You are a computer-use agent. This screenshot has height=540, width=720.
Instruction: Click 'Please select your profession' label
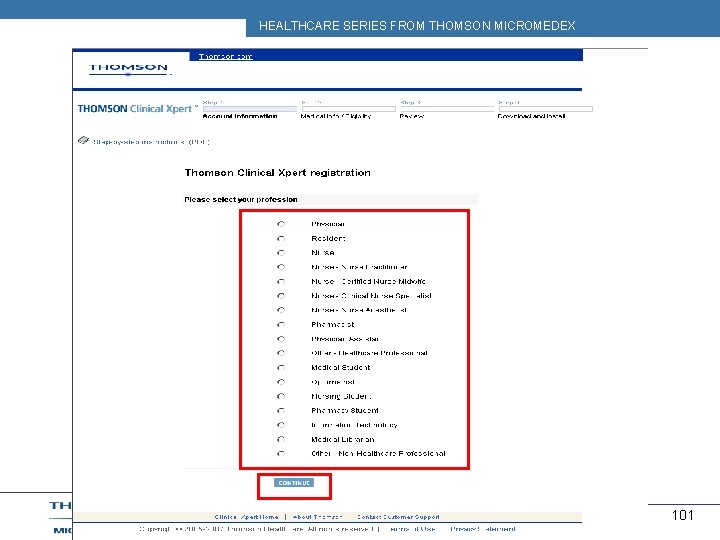[241, 199]
